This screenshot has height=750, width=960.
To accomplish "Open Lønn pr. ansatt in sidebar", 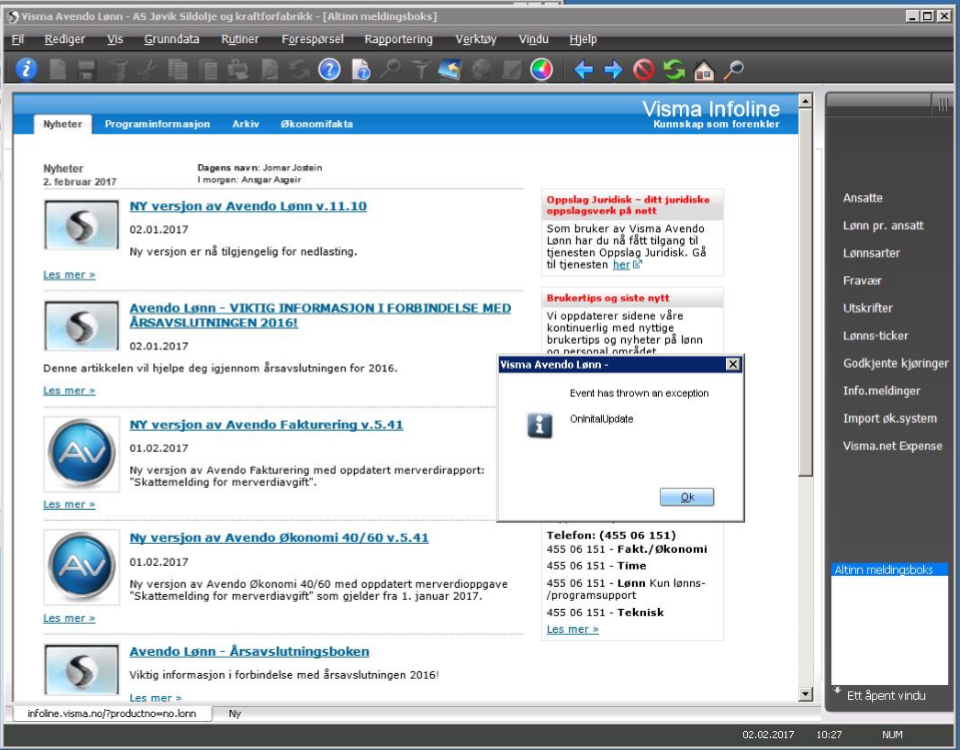I will 883,225.
